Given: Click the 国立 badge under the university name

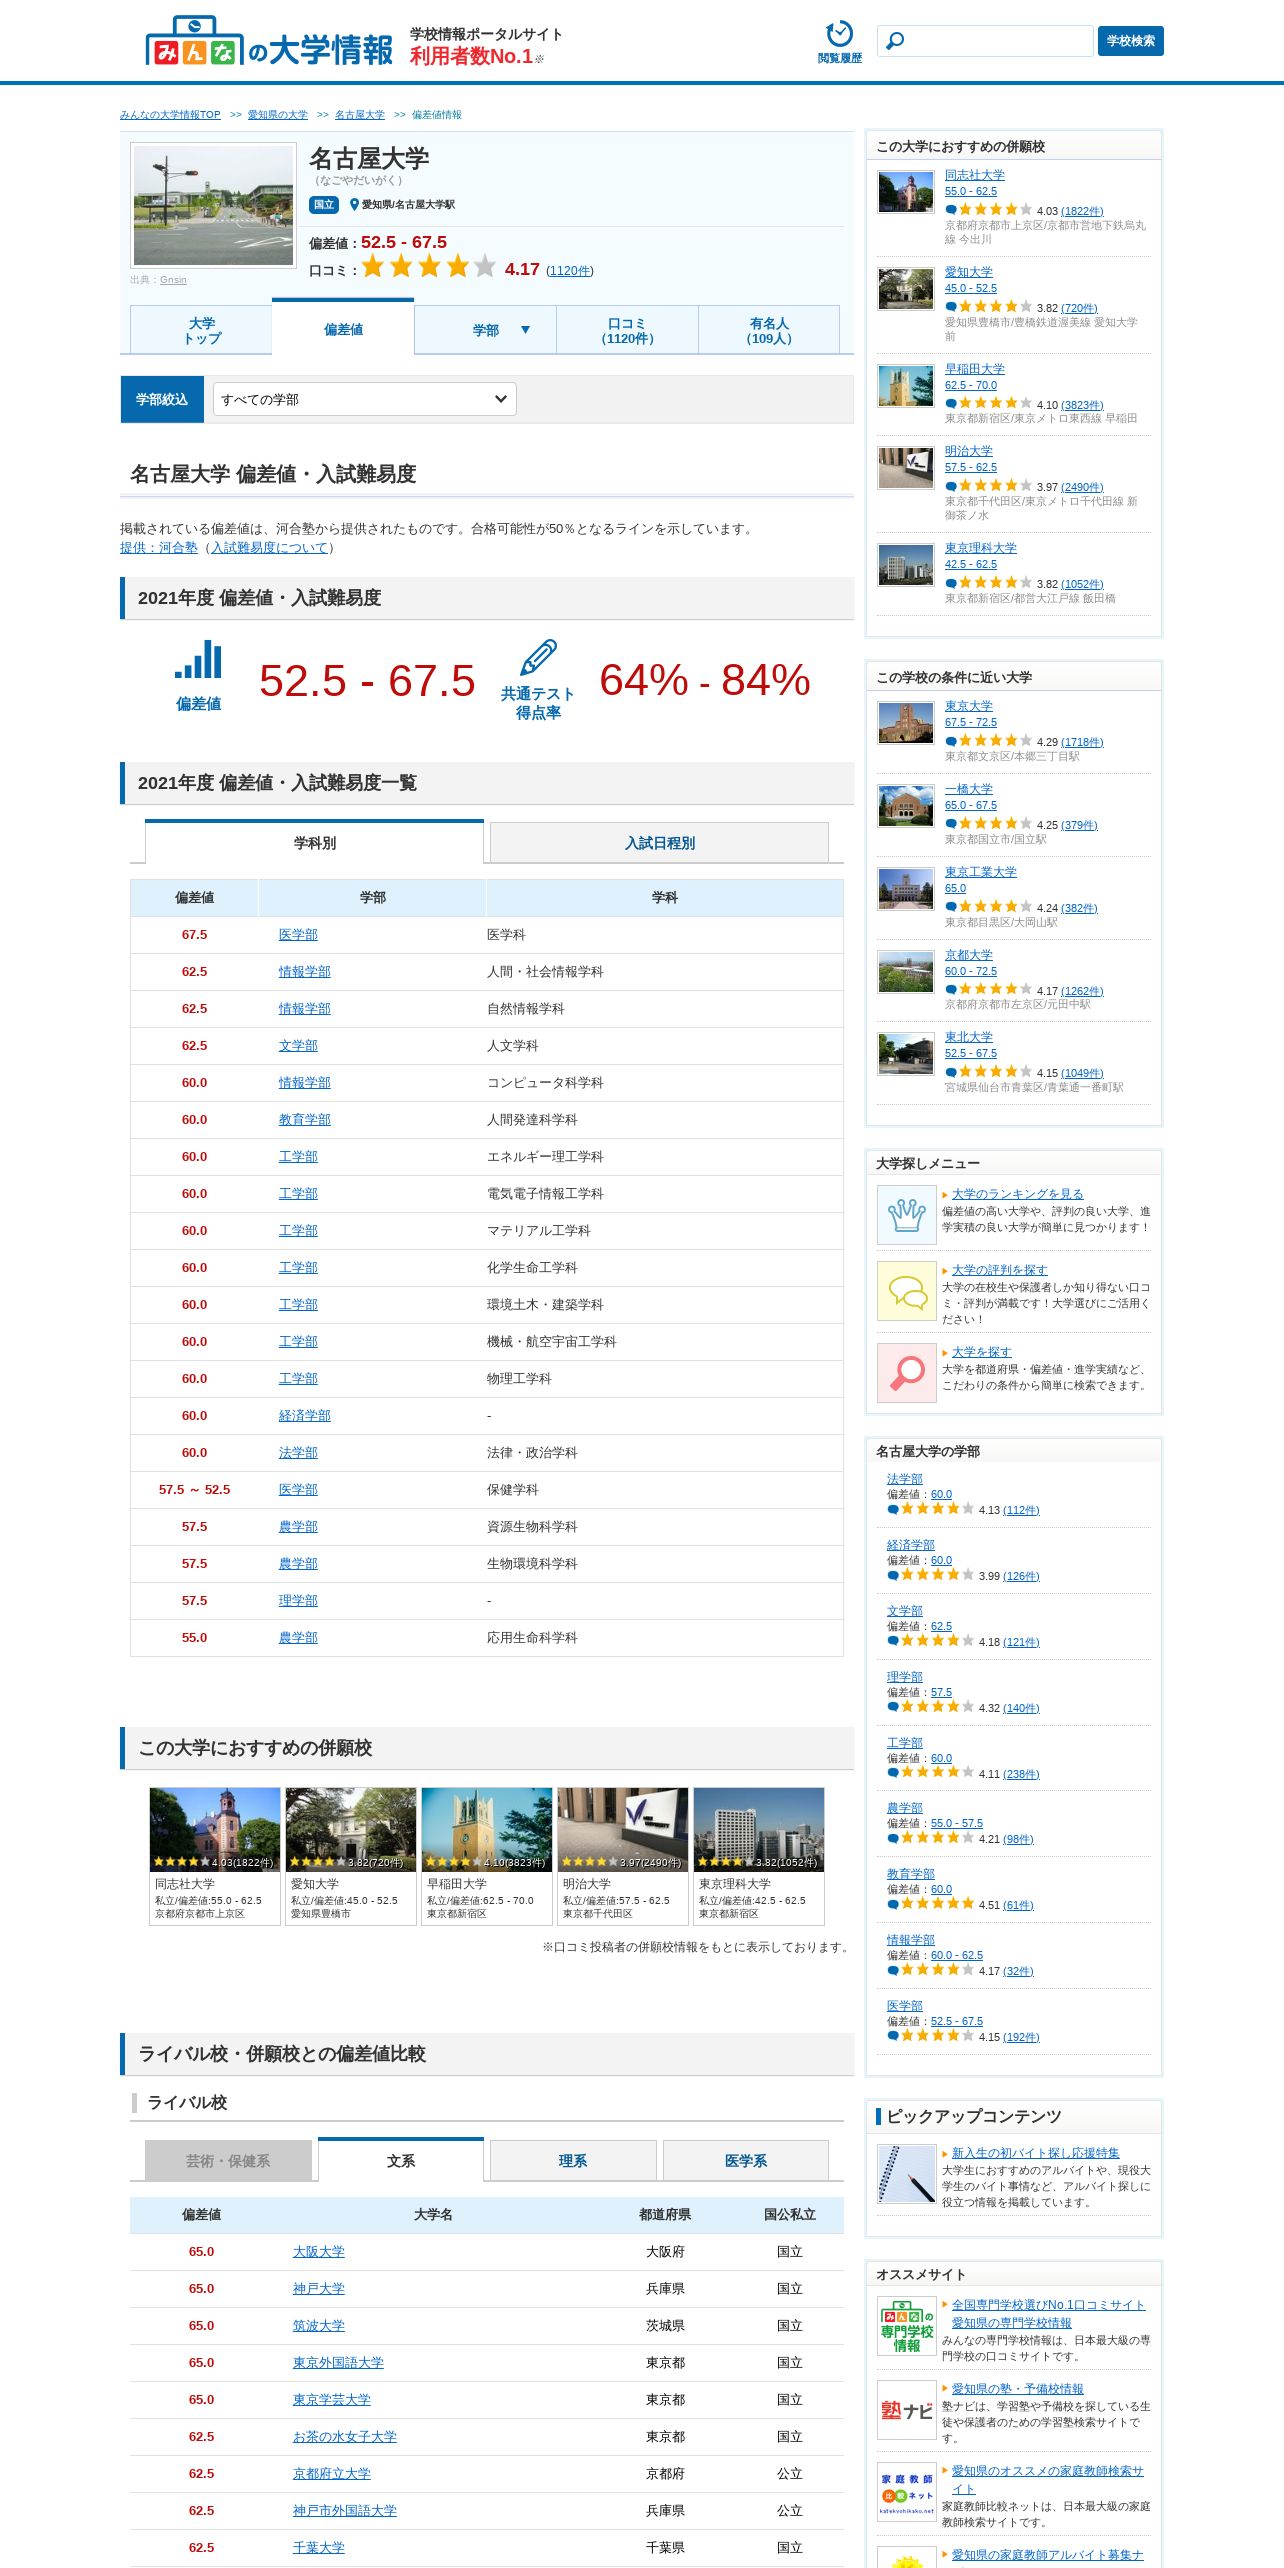Looking at the screenshot, I should [324, 205].
